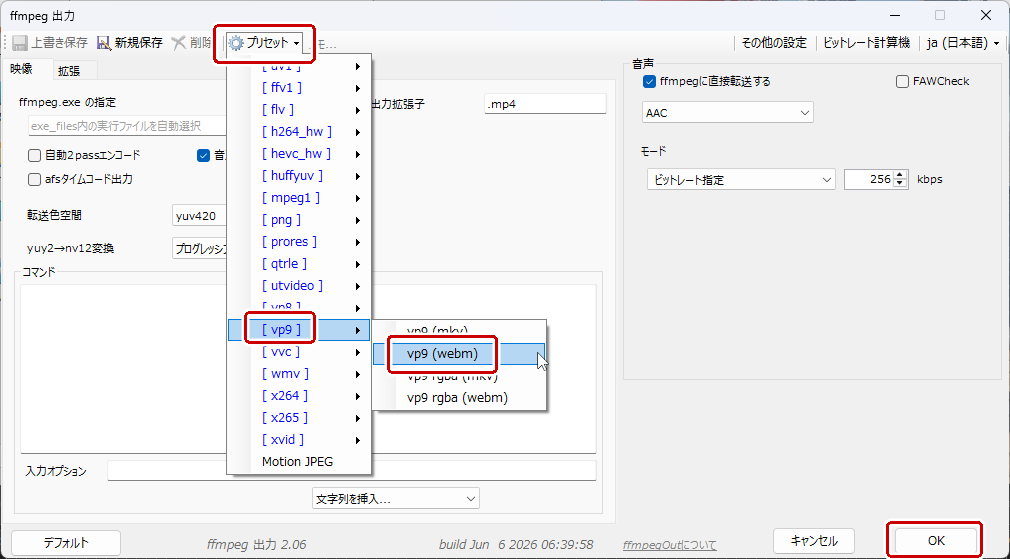Screen dimensions: 1010x559
Task: Open the ビットレート指定 mode dropdown
Action: (x=741, y=180)
